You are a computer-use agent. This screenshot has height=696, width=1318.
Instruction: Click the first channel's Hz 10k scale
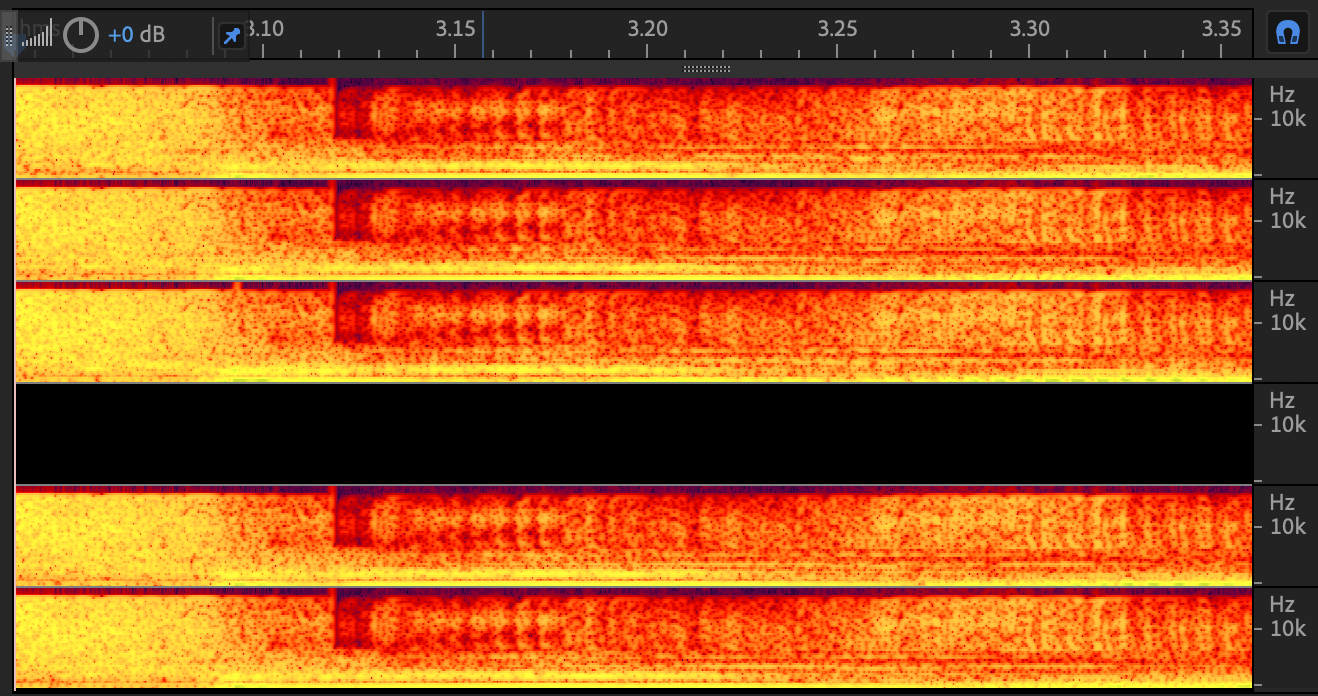tap(1285, 108)
